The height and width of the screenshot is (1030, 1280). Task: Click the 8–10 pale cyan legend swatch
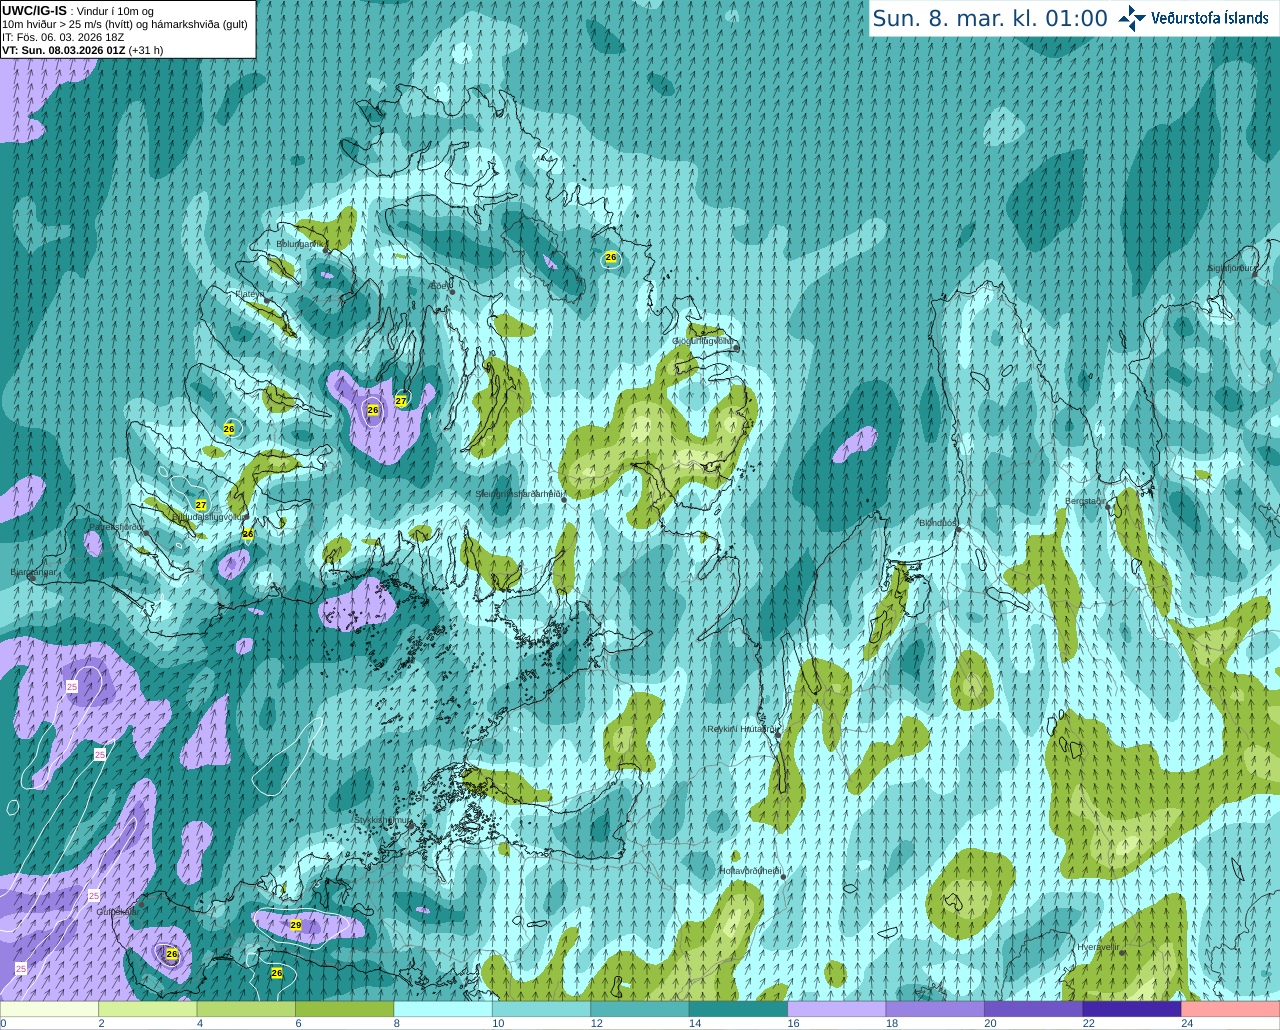443,1009
